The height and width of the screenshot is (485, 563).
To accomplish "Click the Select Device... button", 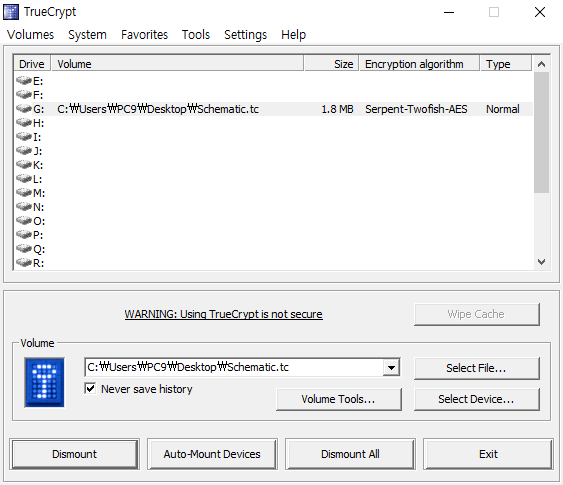I will tap(476, 399).
